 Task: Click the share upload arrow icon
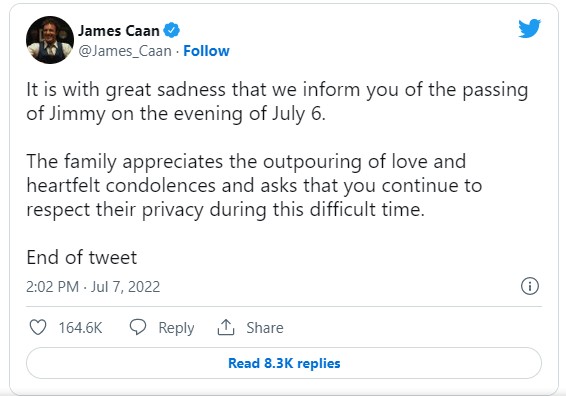click(x=226, y=327)
